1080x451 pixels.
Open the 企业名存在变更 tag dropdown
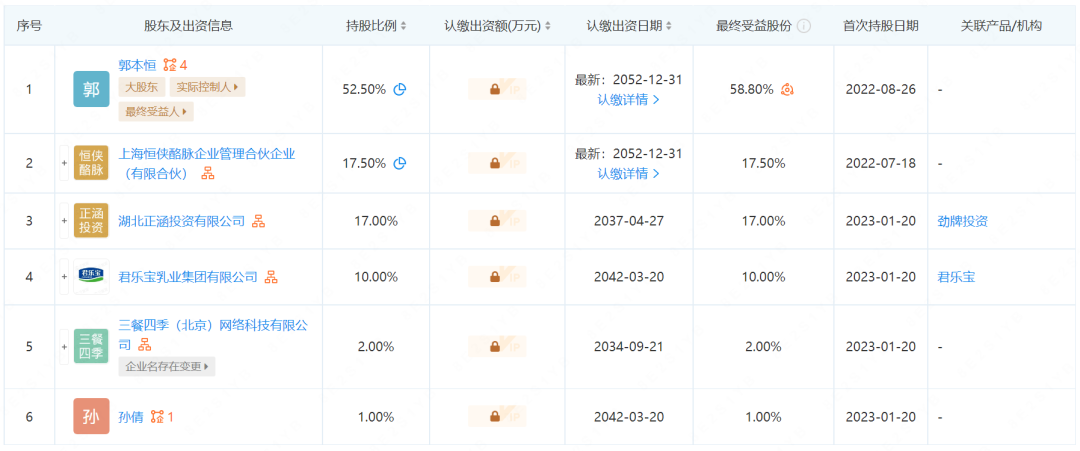167,366
